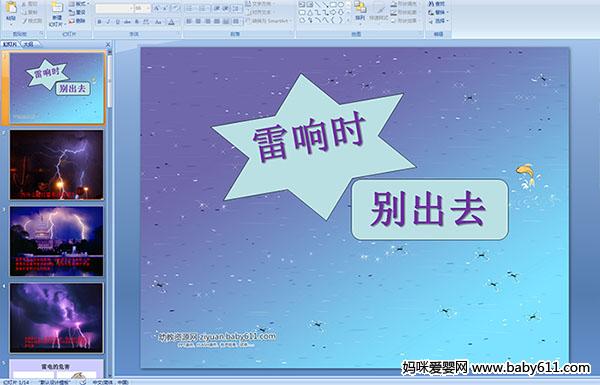This screenshot has width=600, height=385.
Task: Toggle Underline formatting
Action: 117,22
